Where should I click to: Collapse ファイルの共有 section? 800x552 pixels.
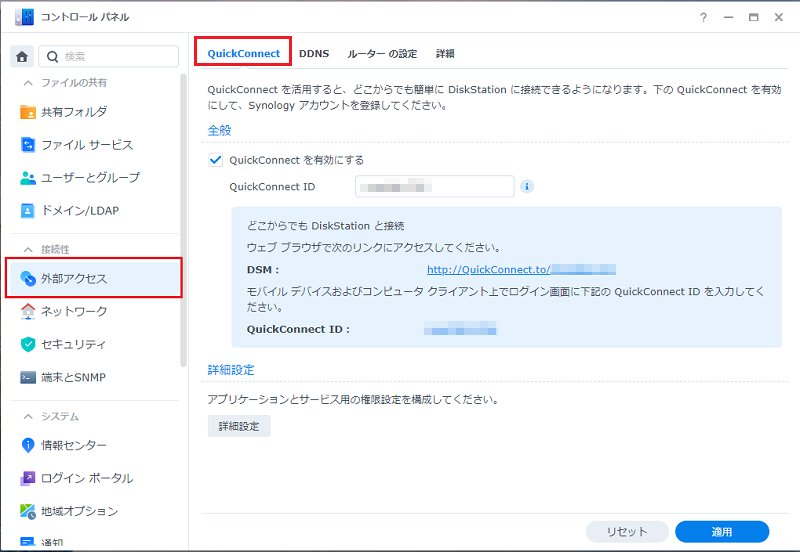tap(28, 83)
